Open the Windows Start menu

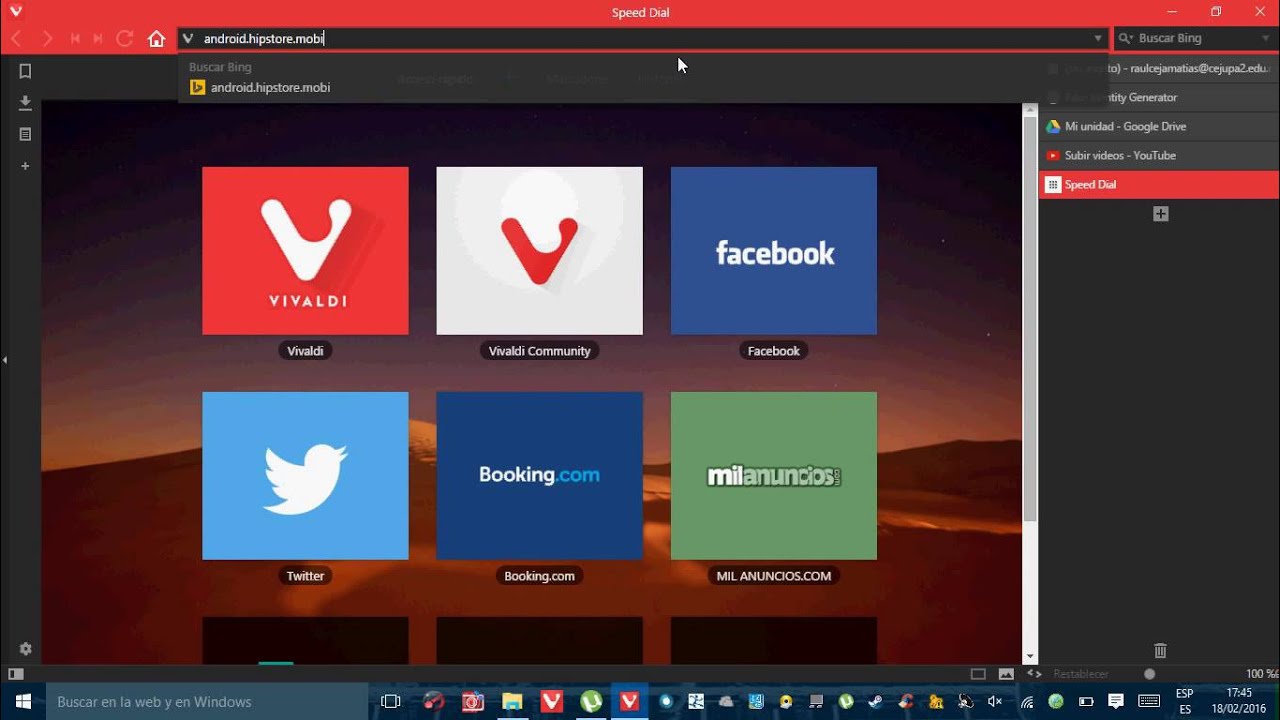pyautogui.click(x=23, y=701)
